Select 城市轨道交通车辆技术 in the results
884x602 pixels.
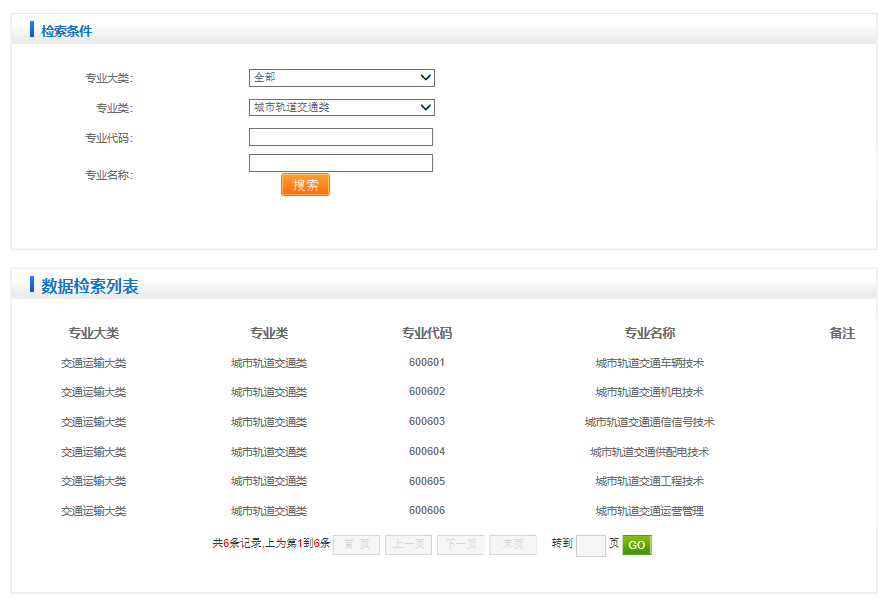click(x=649, y=363)
